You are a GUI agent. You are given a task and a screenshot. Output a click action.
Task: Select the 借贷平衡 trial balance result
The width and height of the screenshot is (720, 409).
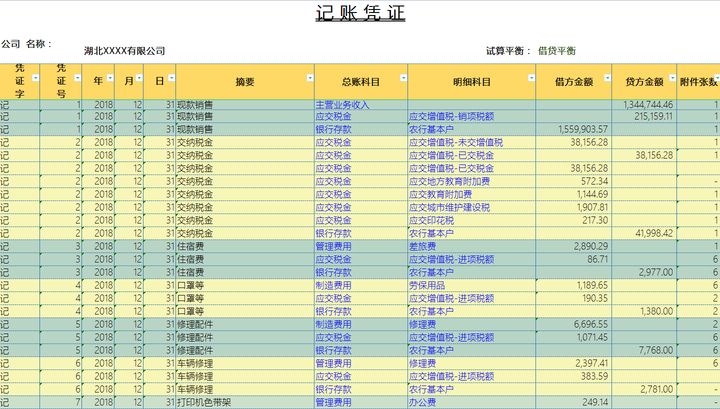click(557, 51)
